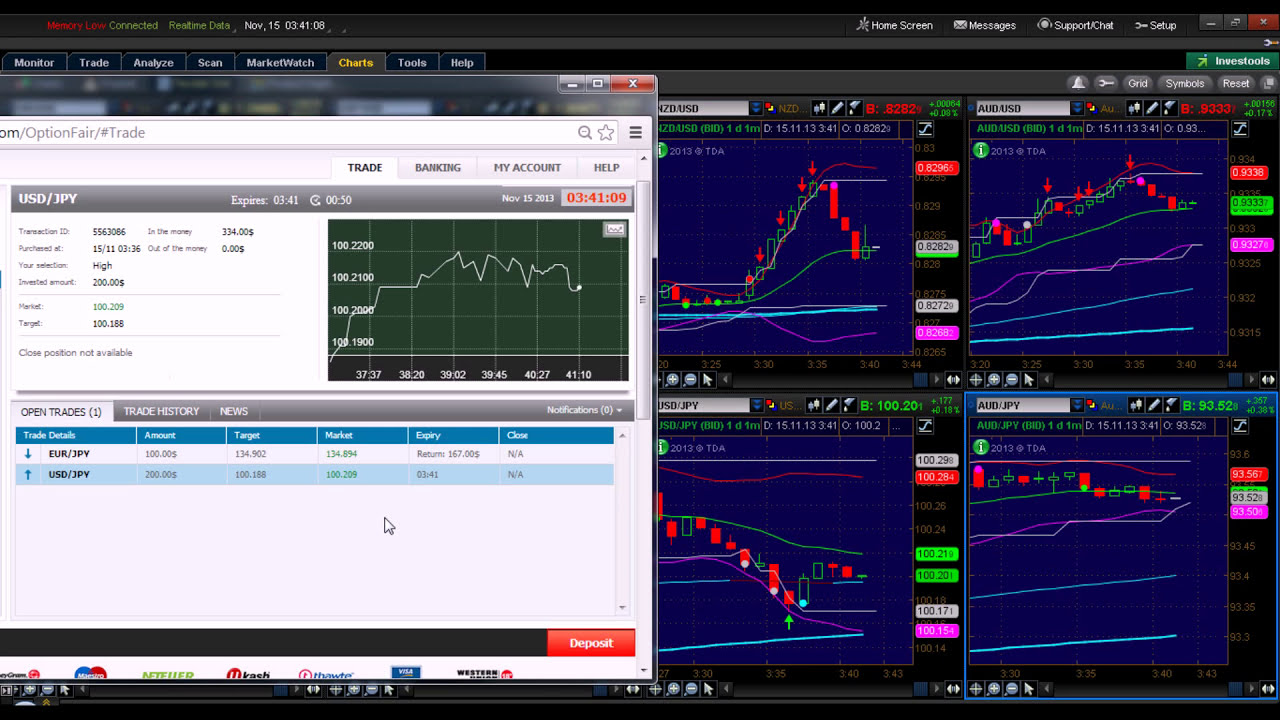
Task: Toggle price axis scale icon on AUD/JPY chart
Action: click(1240, 425)
